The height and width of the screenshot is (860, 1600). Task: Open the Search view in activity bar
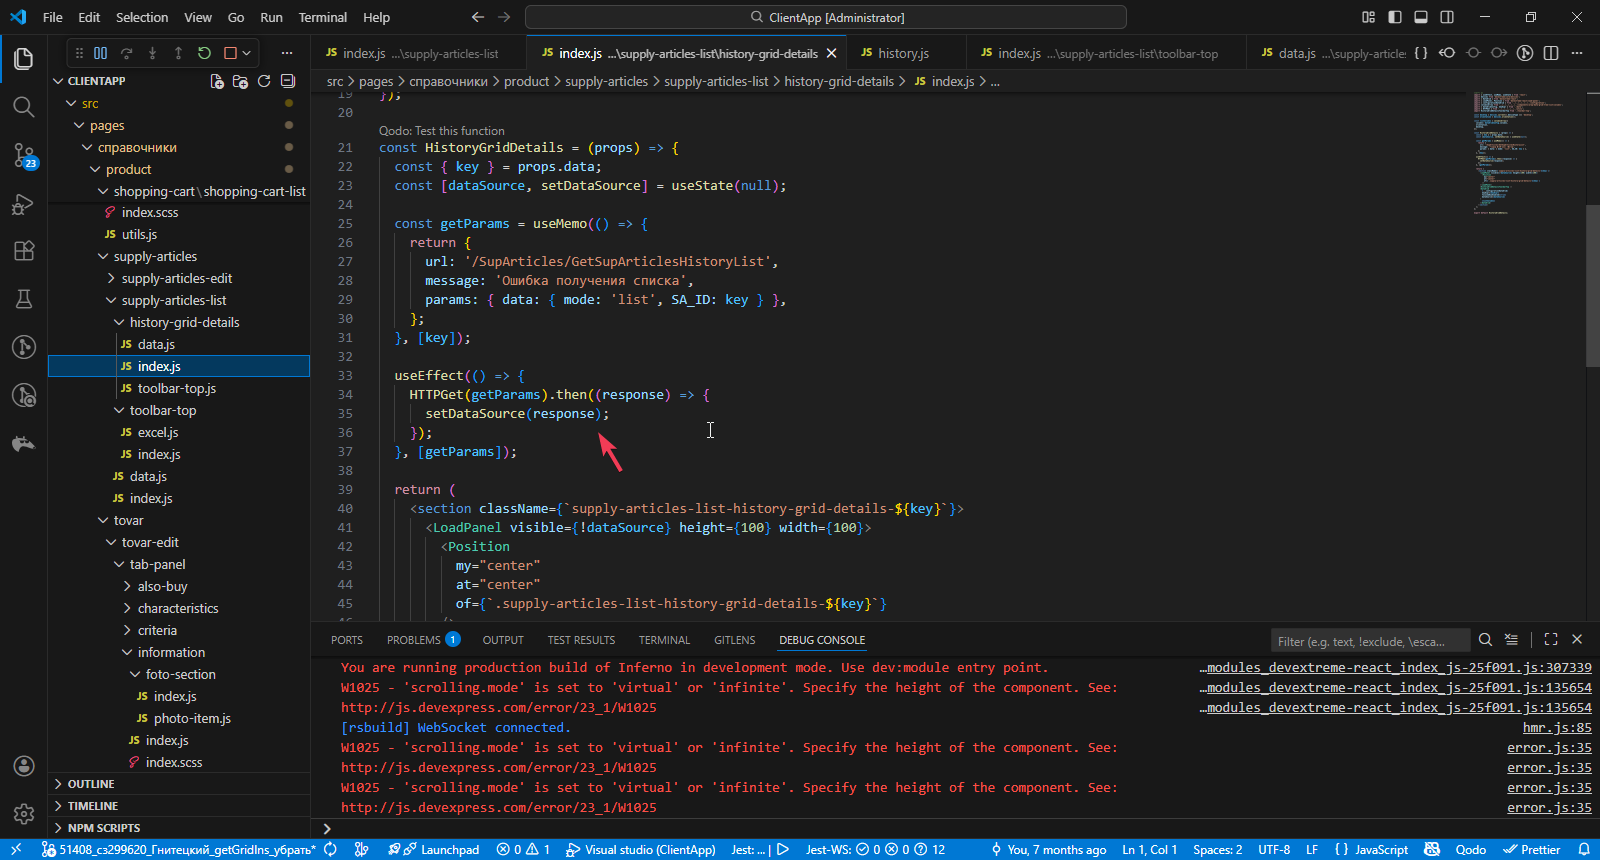(x=24, y=107)
